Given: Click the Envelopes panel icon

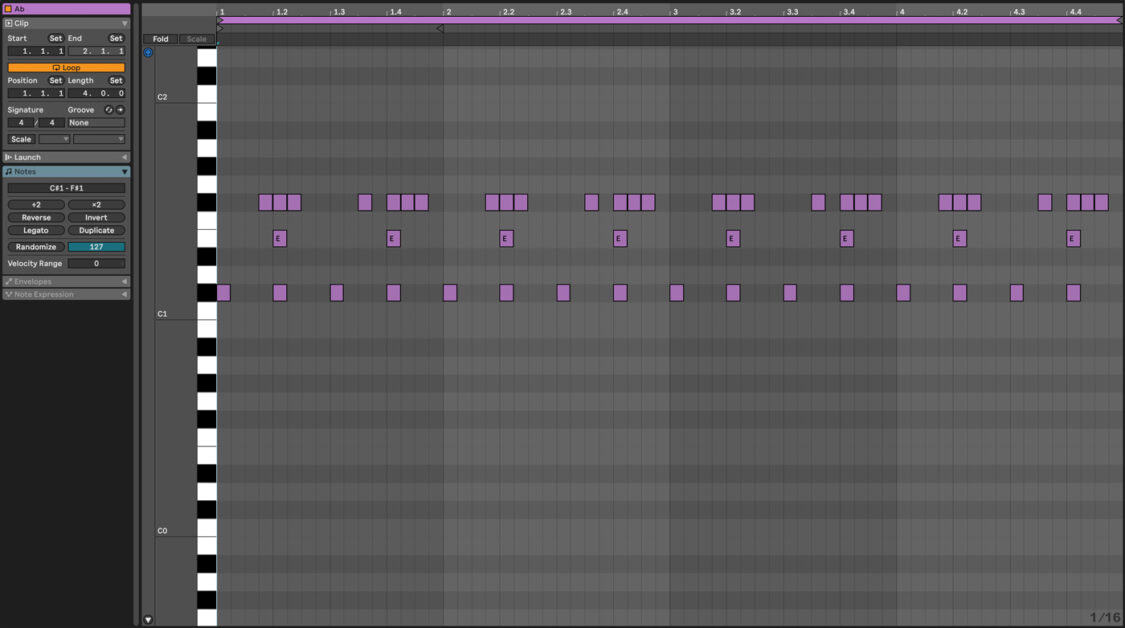Looking at the screenshot, I should 8,281.
